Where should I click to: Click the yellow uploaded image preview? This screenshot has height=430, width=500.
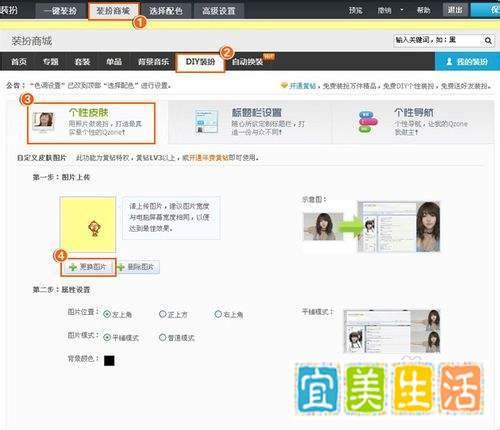pos(88,224)
